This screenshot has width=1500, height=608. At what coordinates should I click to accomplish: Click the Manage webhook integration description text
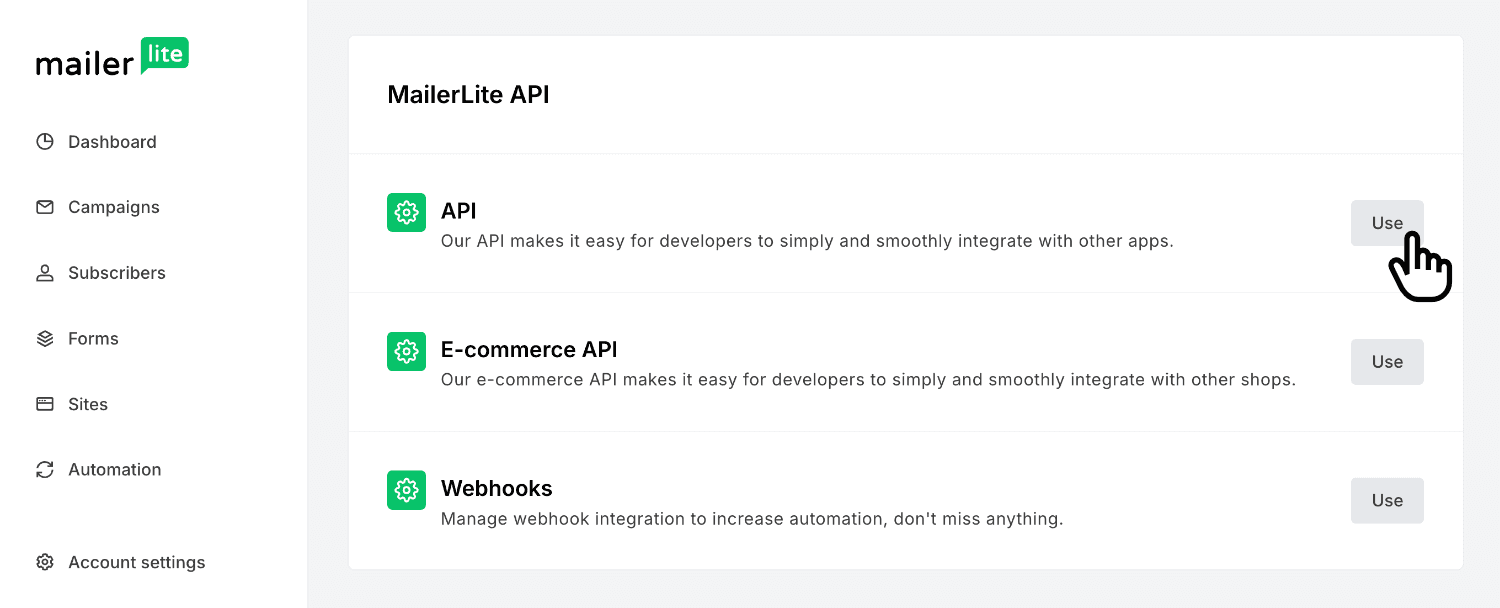click(752, 519)
